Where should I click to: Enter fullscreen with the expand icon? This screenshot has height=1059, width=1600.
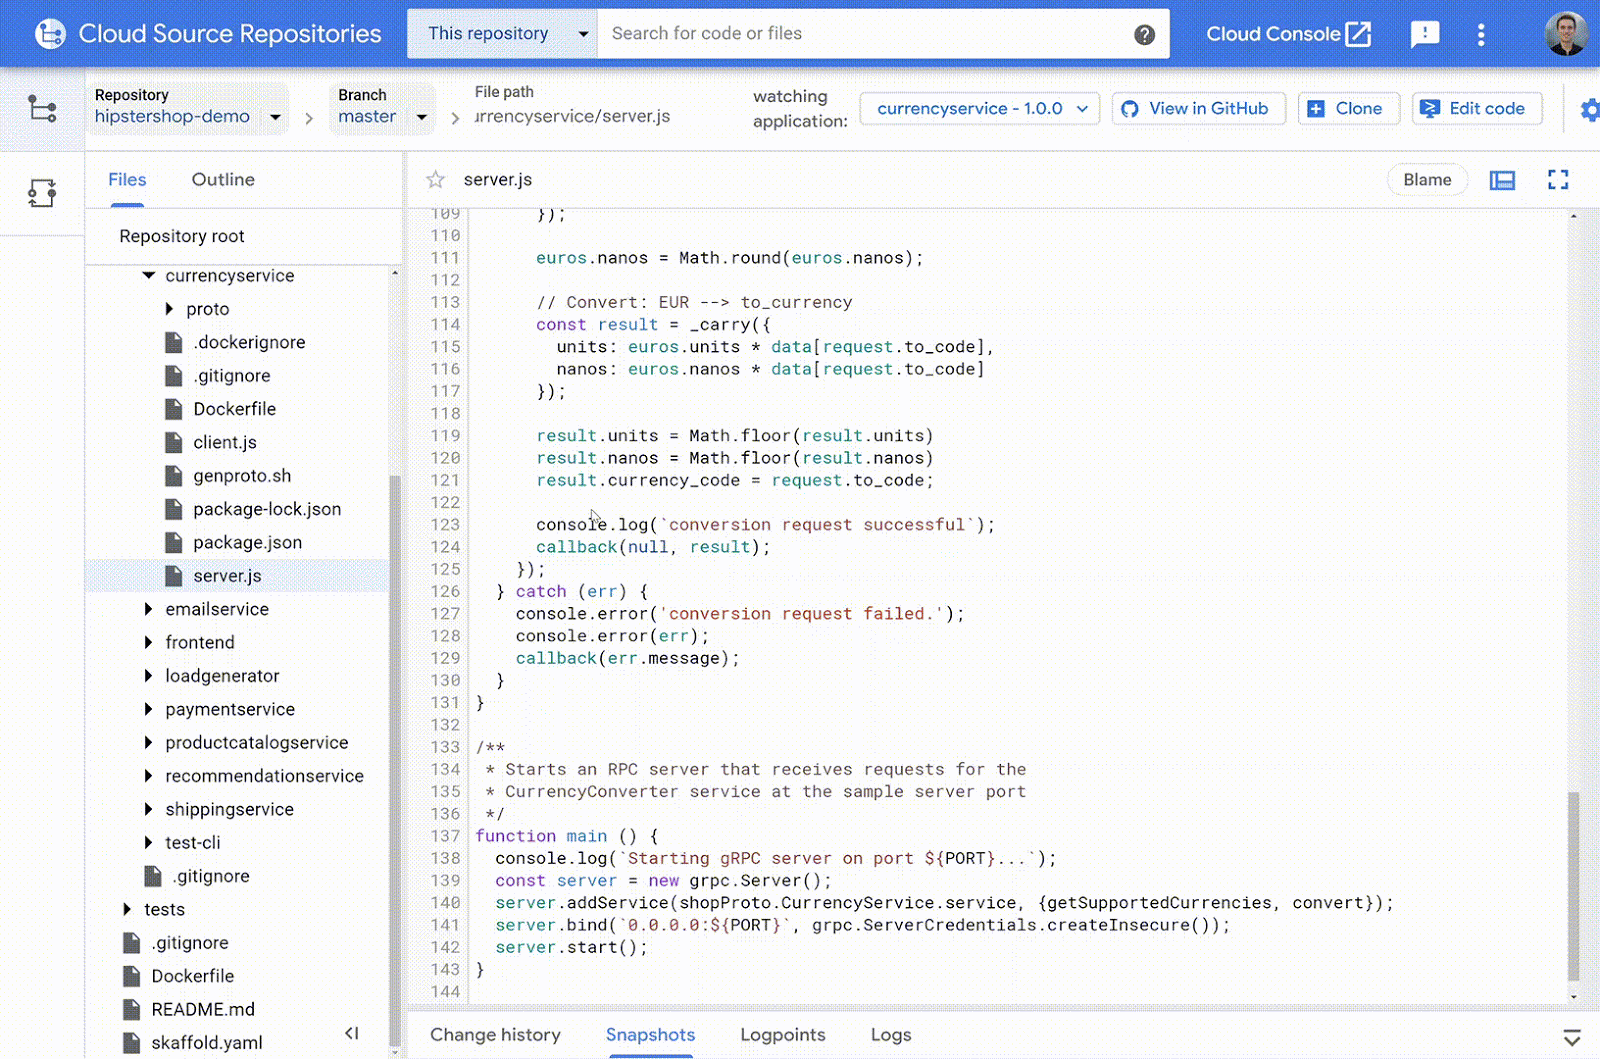(x=1558, y=180)
